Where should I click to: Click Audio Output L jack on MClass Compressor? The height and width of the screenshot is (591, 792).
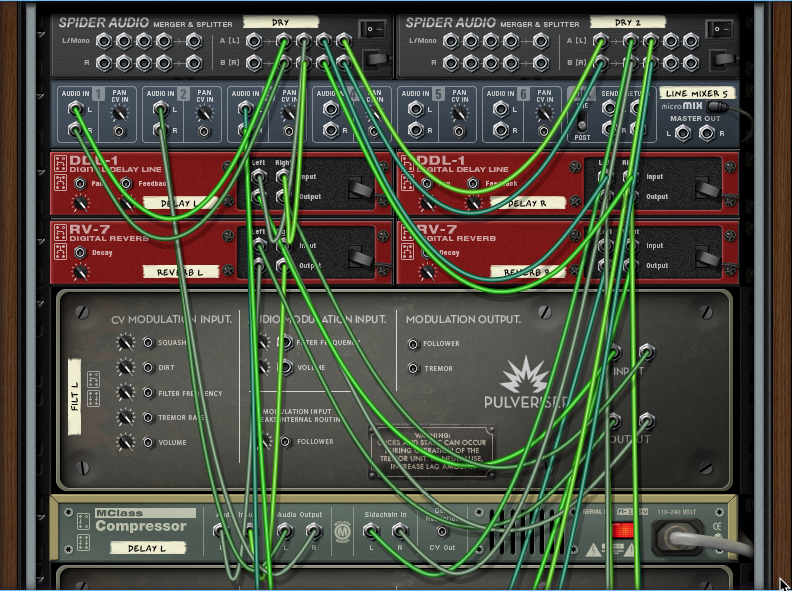pos(285,530)
